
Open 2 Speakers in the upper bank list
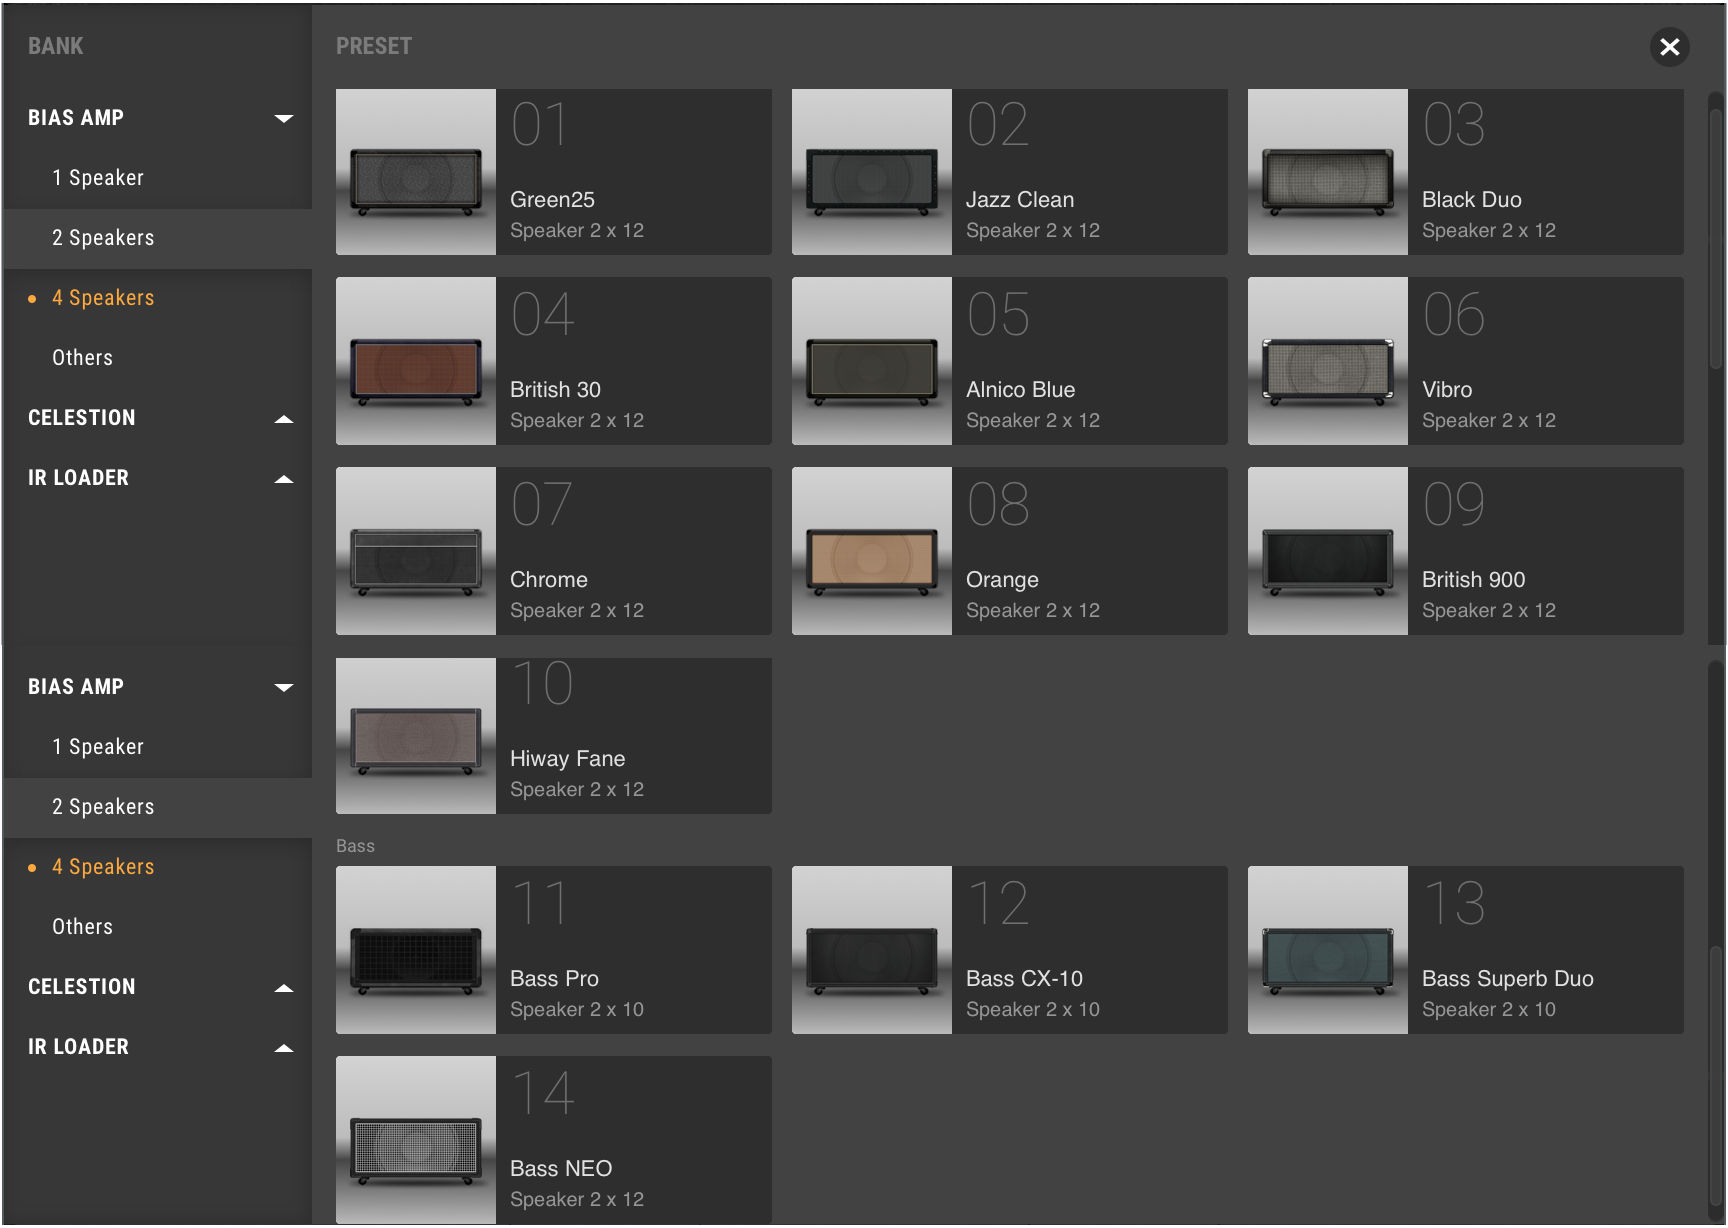coord(157,238)
